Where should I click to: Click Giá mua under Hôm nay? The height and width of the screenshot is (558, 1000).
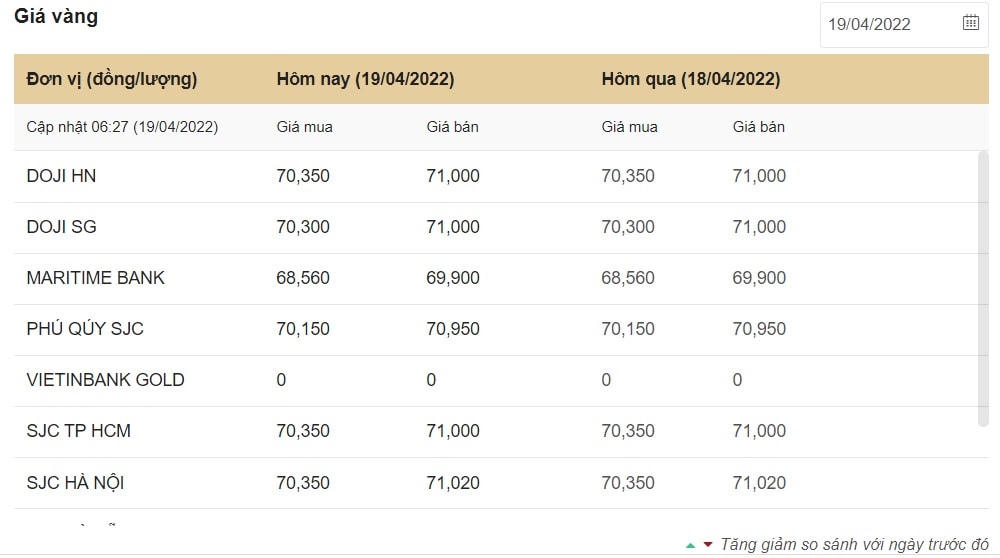coord(304,127)
